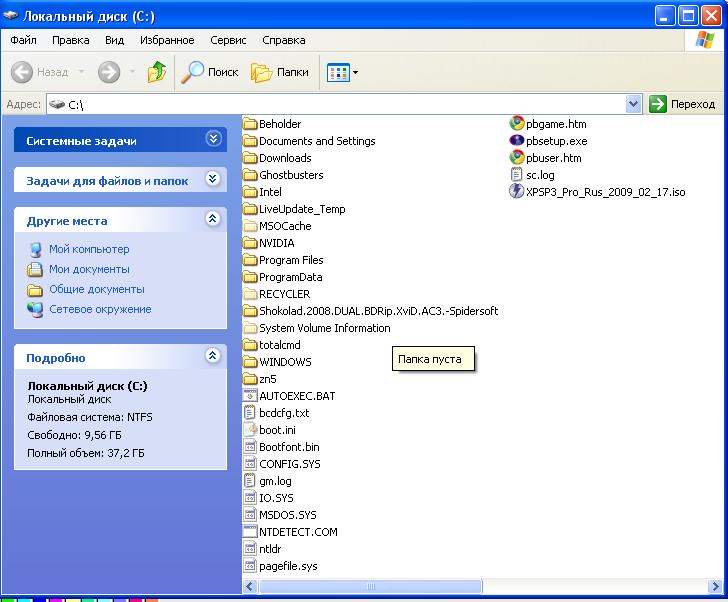Select the pbgame.htm Chrome file icon
Viewport: 728px width, 602px height.
517,124
